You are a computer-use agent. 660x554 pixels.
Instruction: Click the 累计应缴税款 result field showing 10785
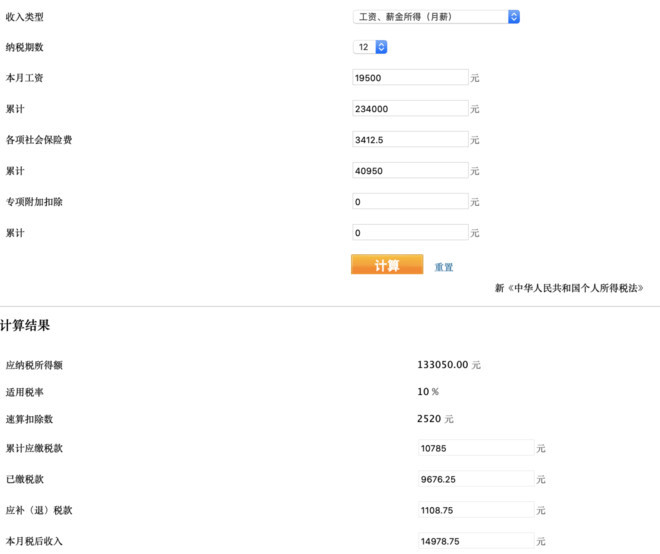[x=475, y=448]
